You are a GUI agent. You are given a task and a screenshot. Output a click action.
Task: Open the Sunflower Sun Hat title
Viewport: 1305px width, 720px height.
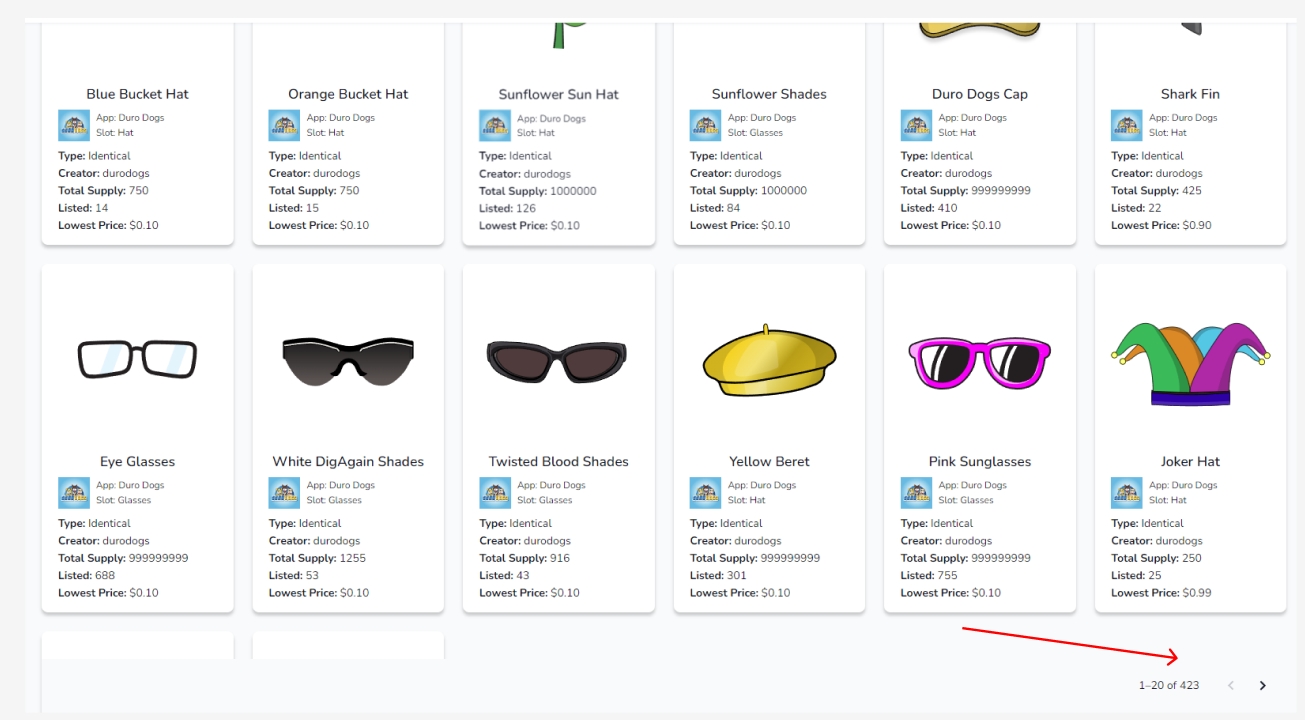559,94
